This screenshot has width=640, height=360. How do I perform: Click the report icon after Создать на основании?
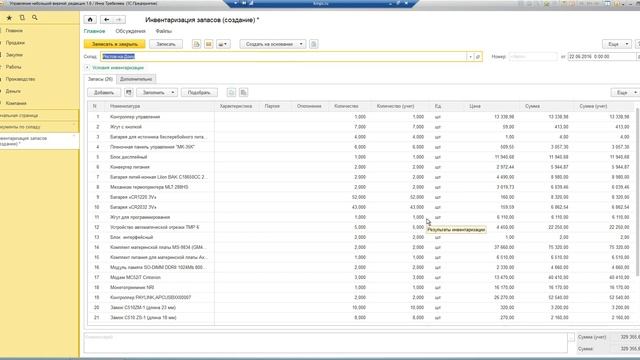[313, 44]
